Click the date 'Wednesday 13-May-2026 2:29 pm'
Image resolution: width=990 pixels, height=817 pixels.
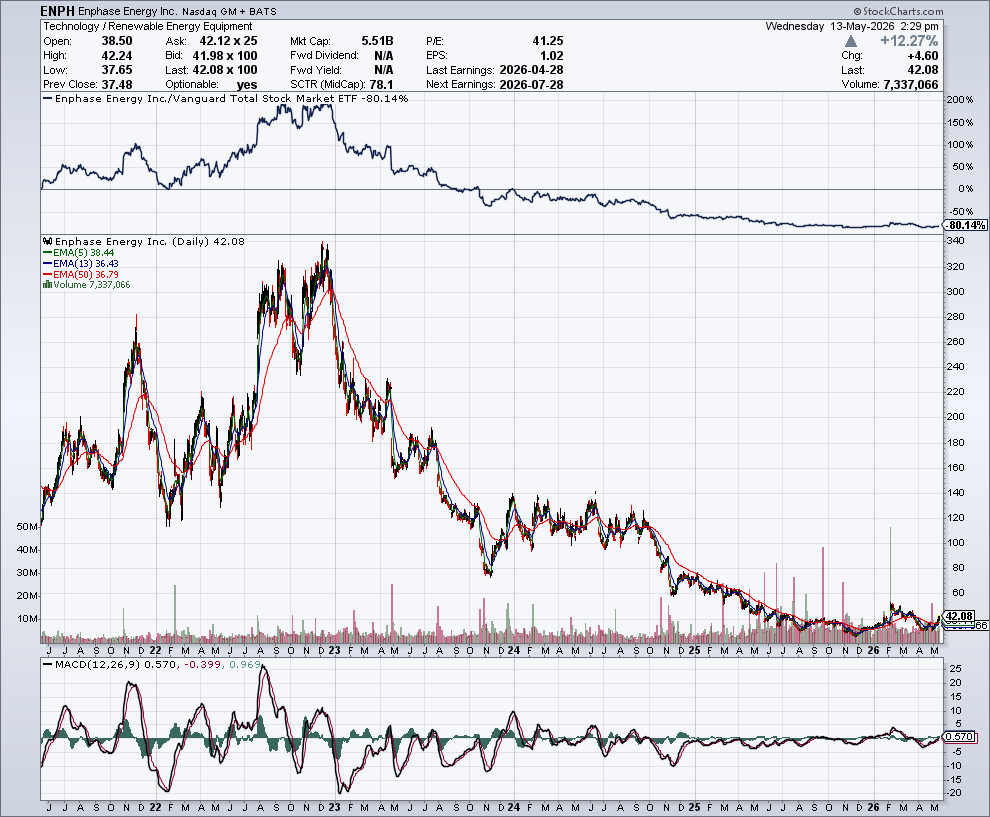[852, 27]
